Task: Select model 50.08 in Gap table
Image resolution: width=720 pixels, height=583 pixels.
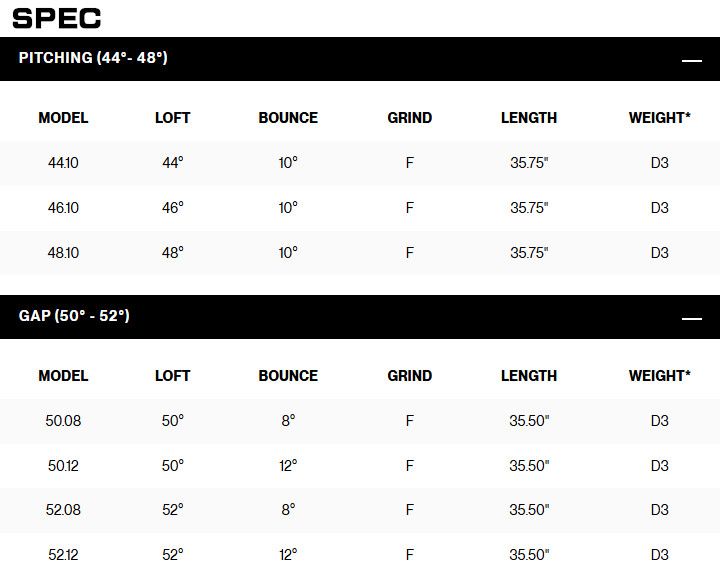Action: point(63,421)
